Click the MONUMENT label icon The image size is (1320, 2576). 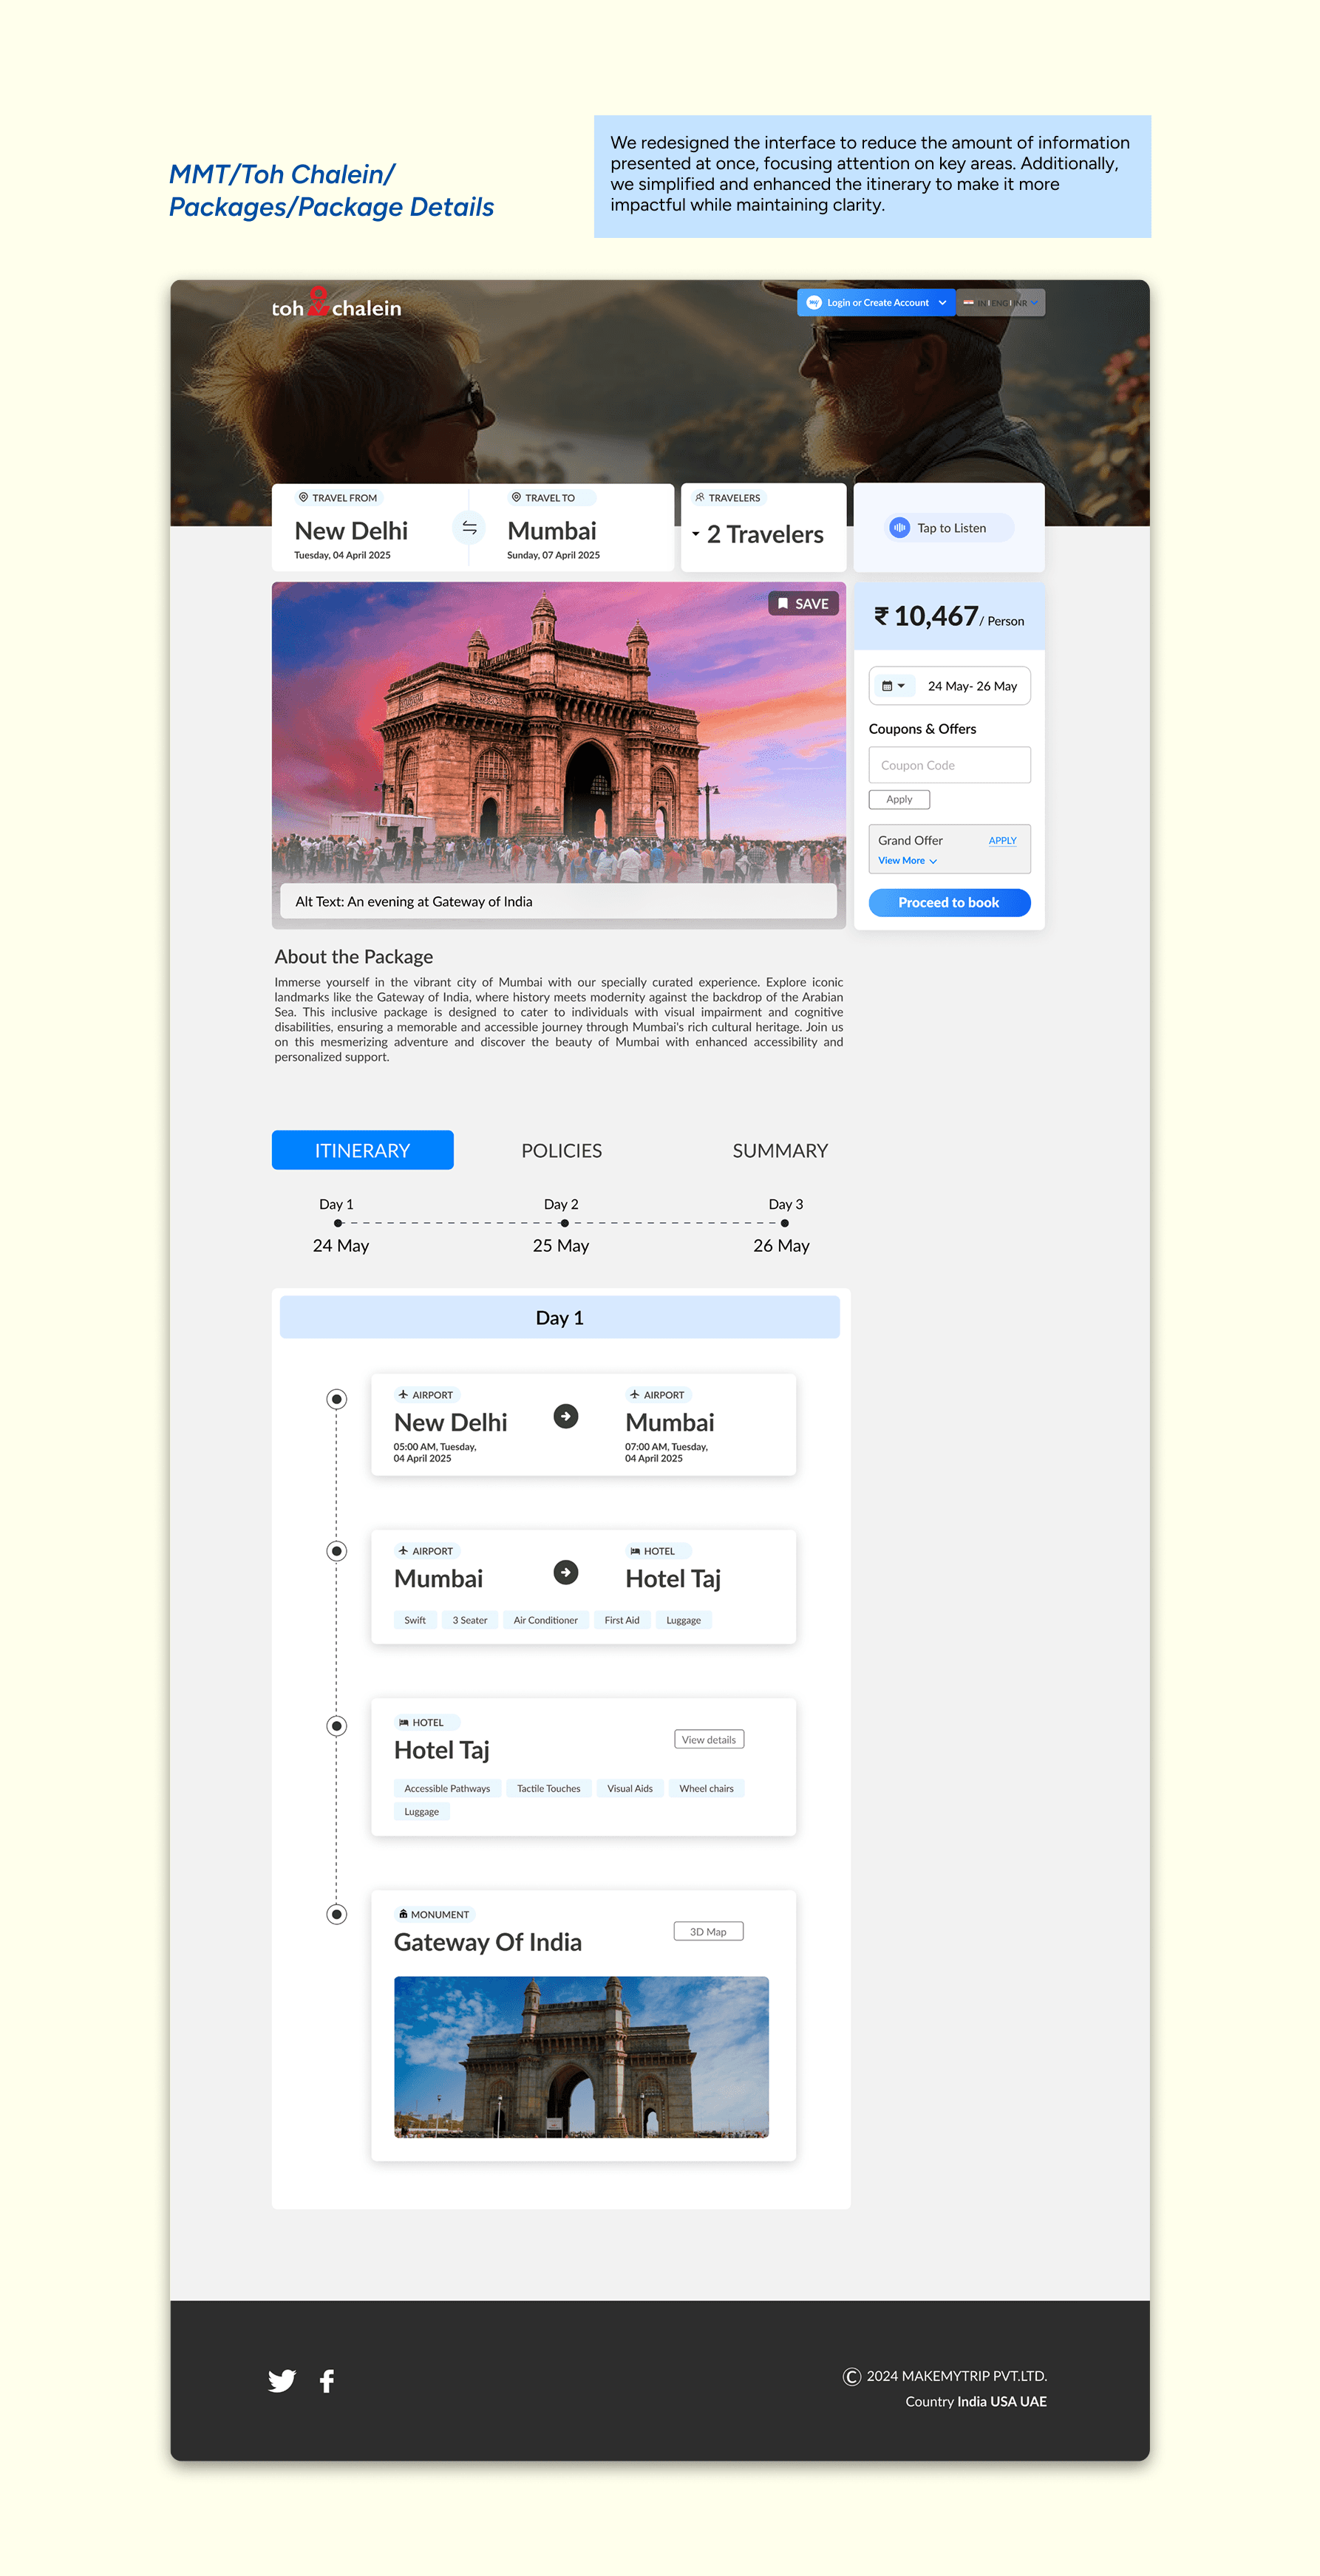403,1914
